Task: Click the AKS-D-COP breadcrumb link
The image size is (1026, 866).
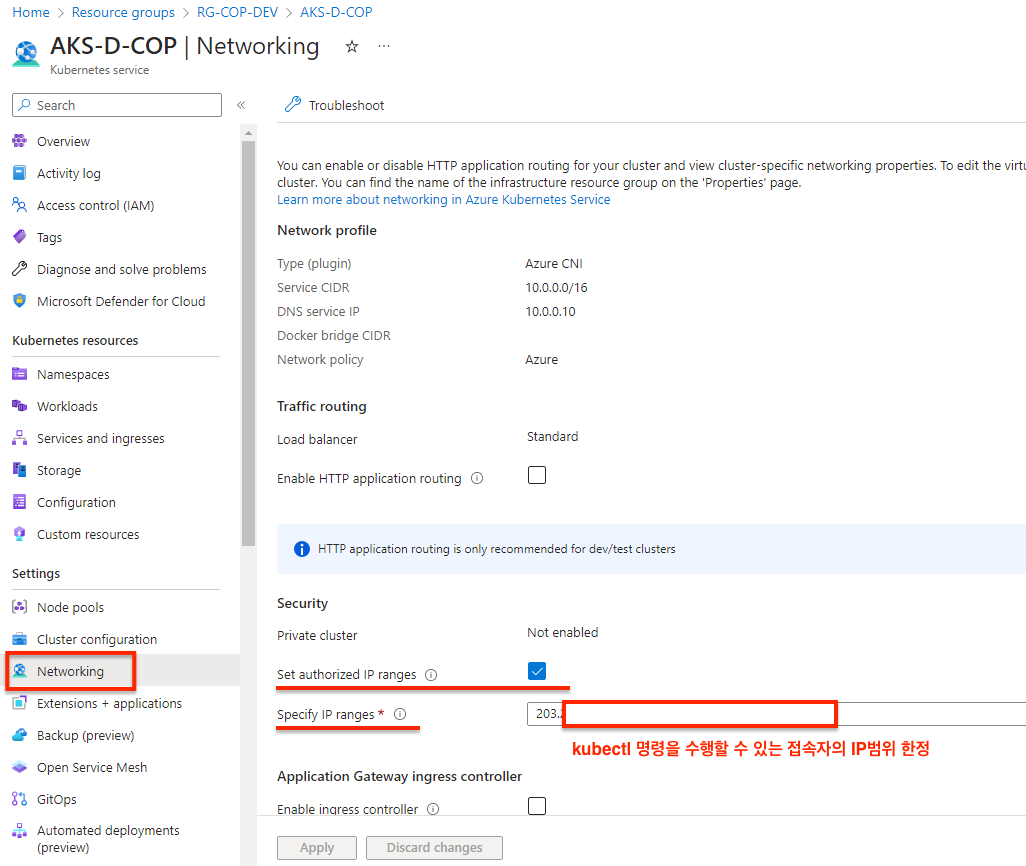Action: coord(336,12)
